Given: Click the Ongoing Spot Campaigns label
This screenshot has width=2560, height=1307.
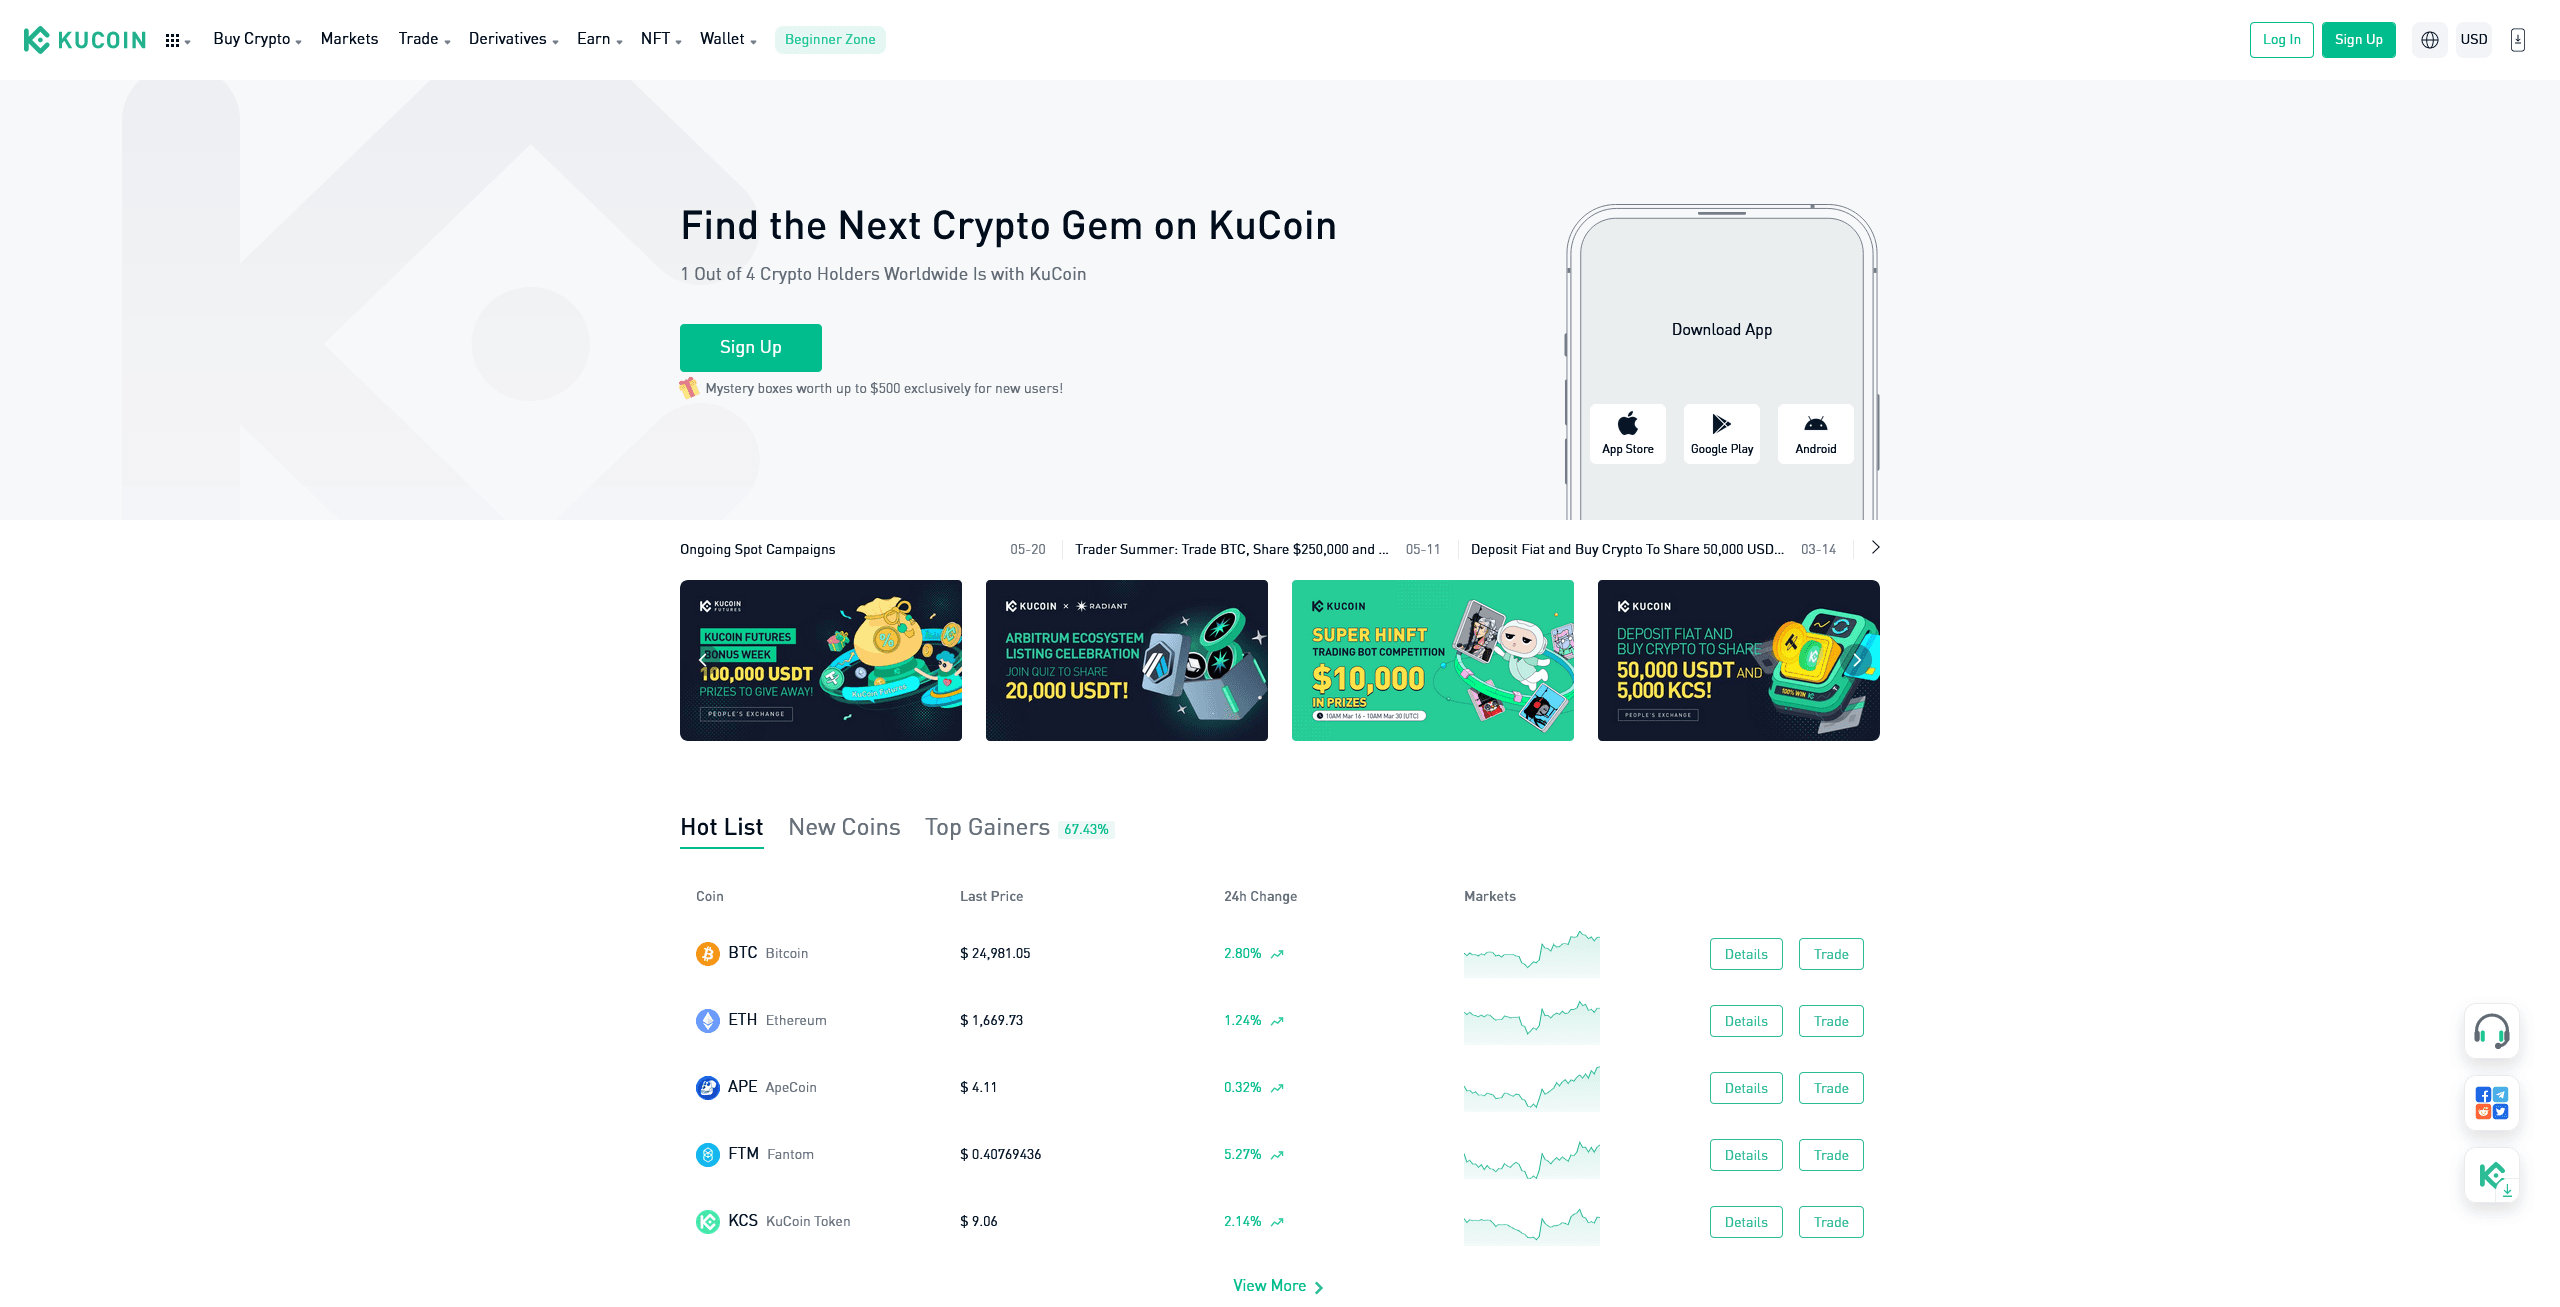Looking at the screenshot, I should click(x=757, y=549).
